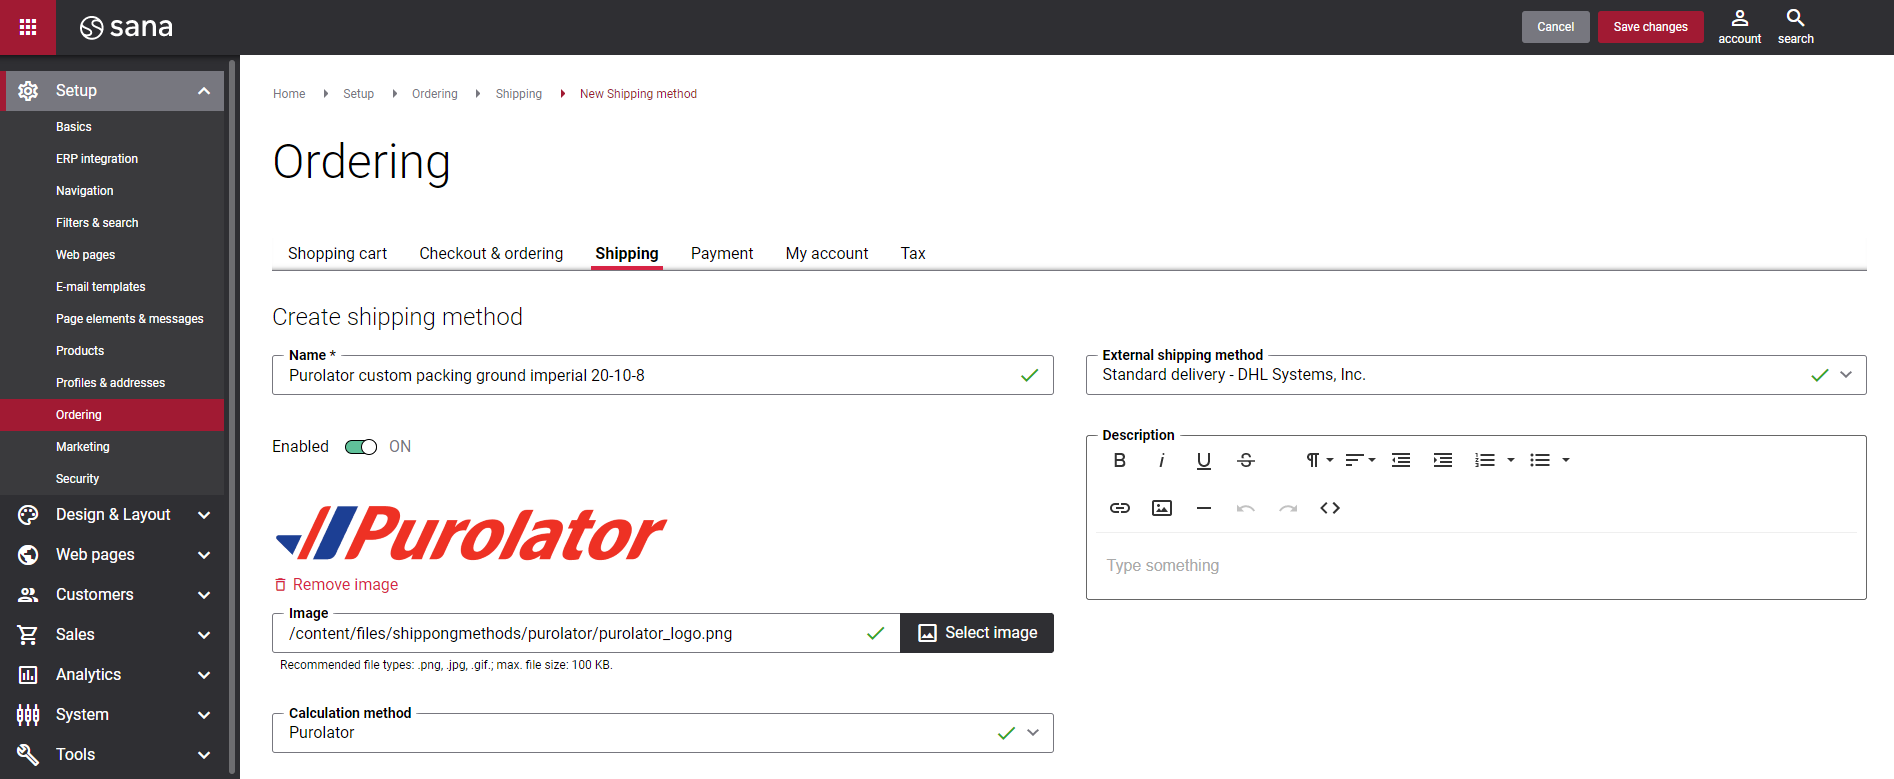The width and height of the screenshot is (1894, 779).
Task: Insert an image in Description editor
Action: click(1162, 508)
